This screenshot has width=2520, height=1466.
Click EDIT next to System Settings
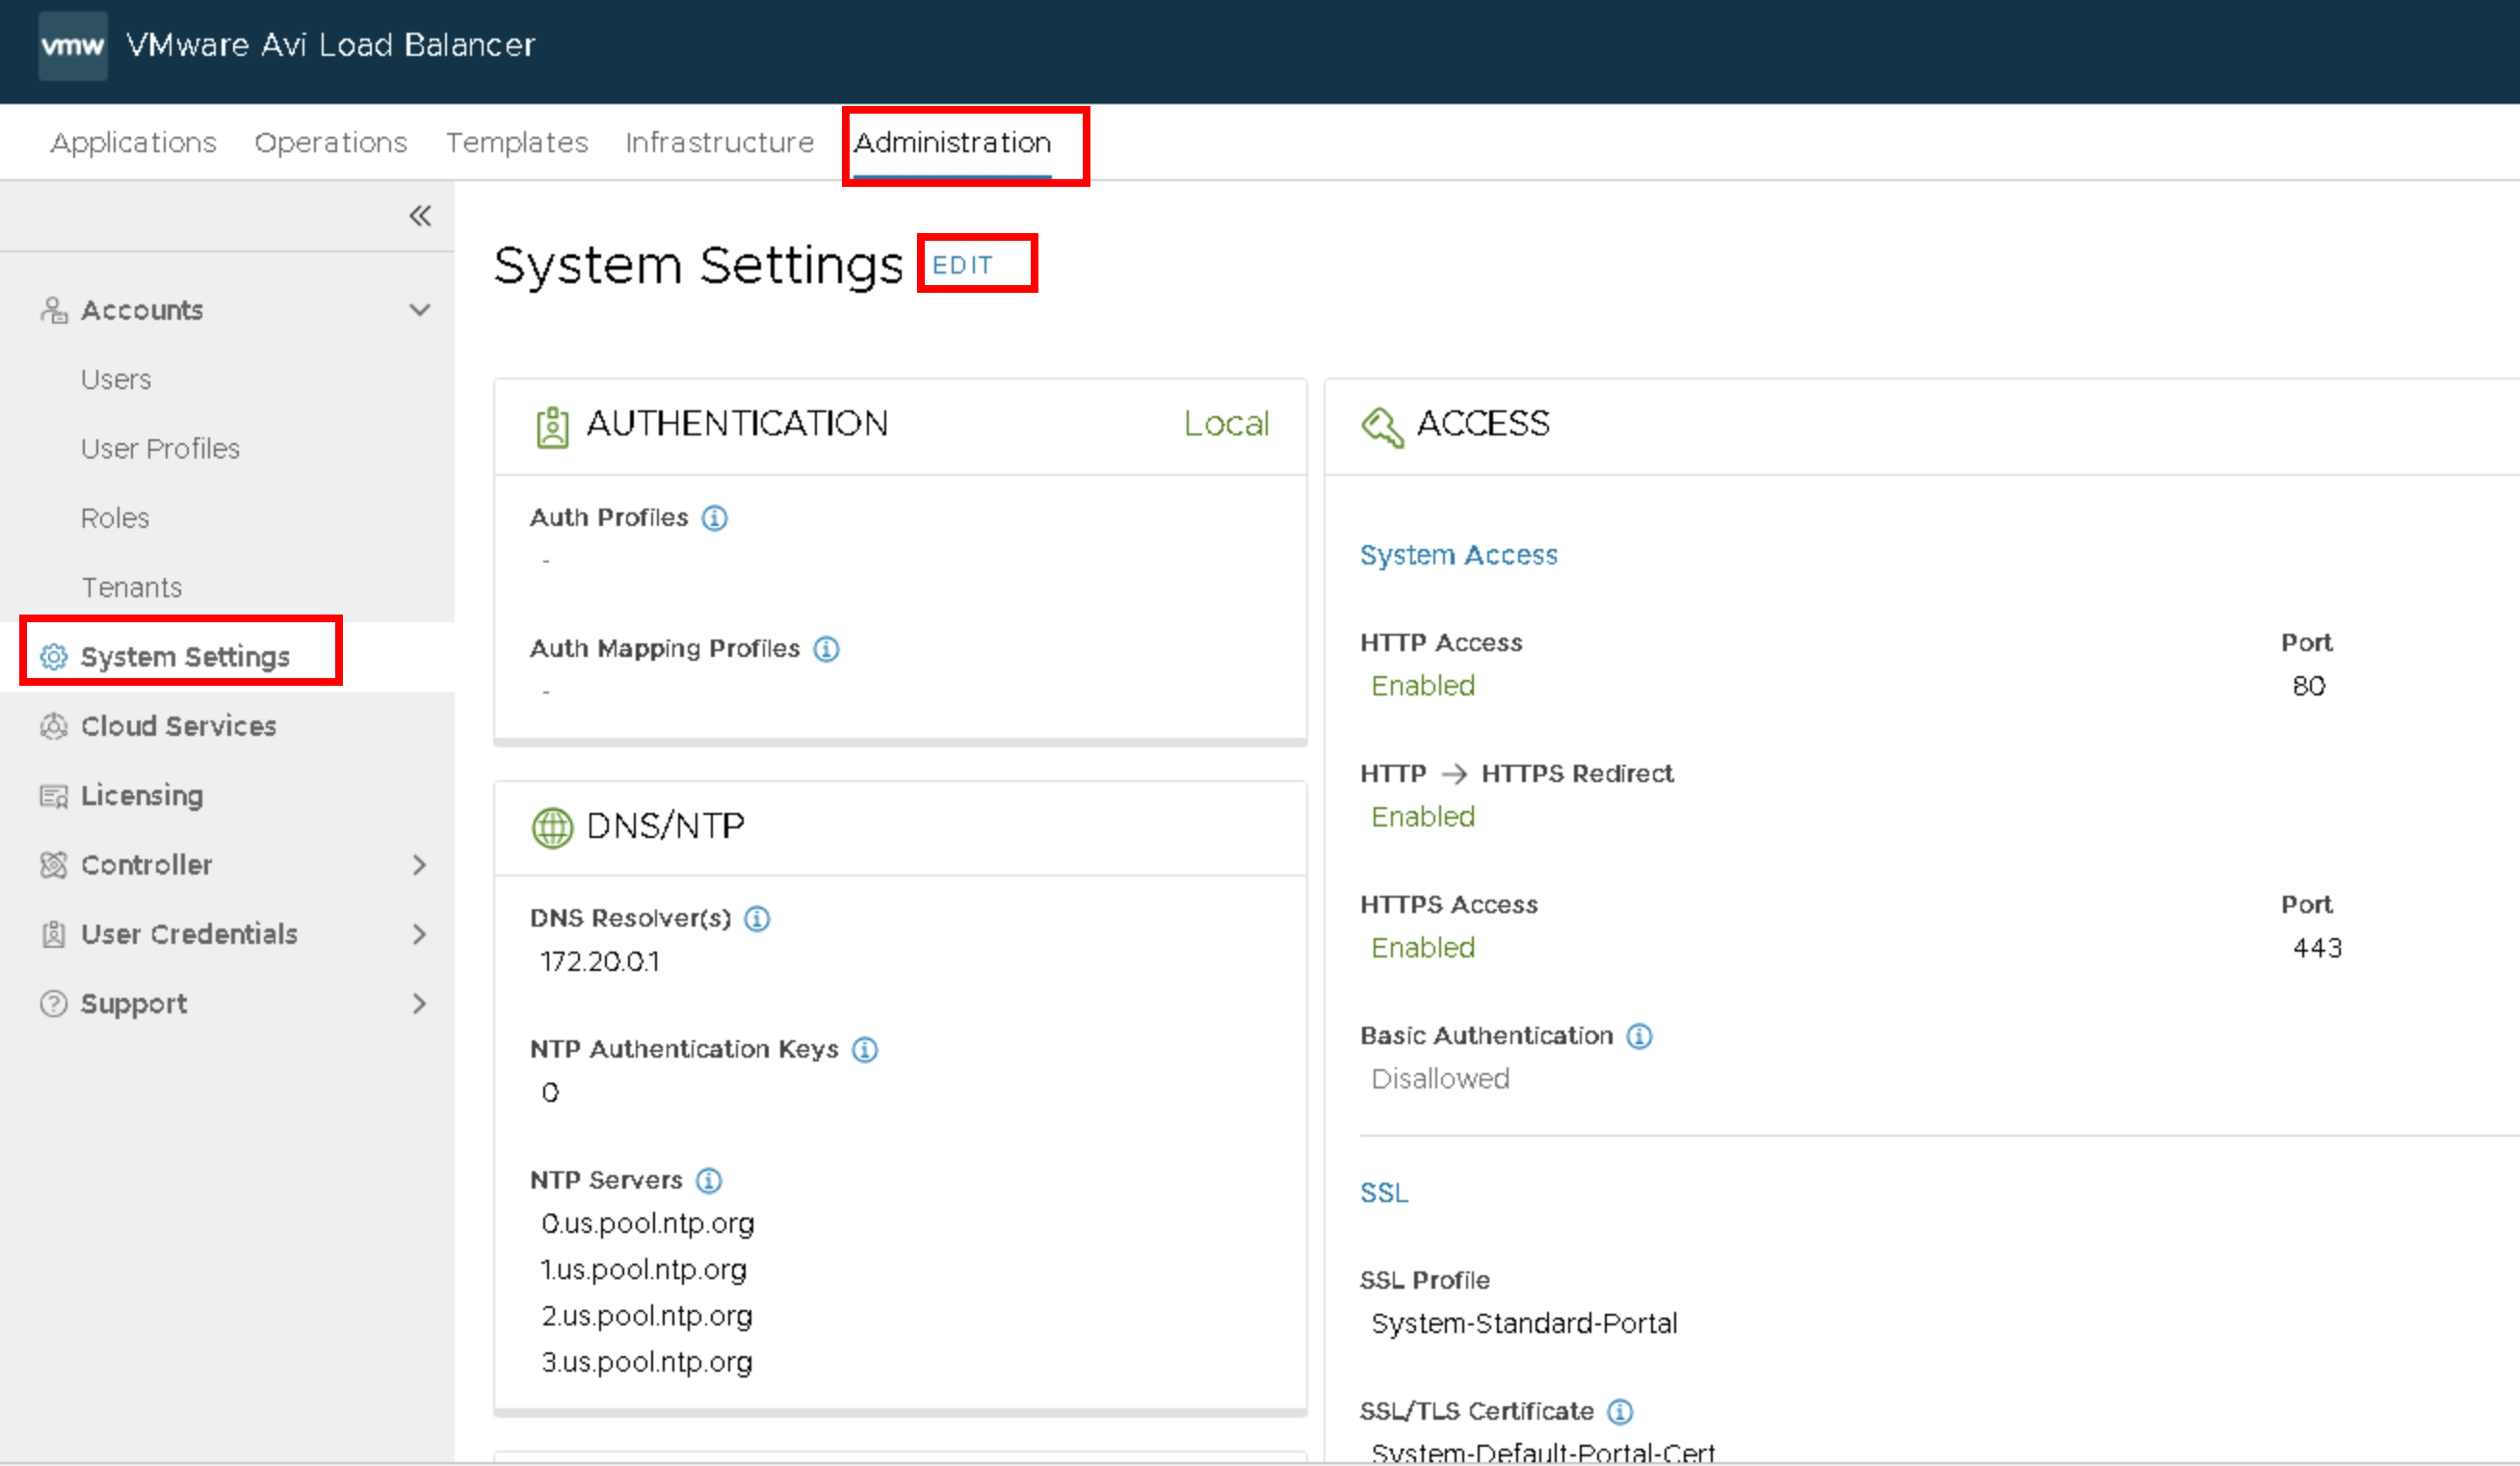[962, 265]
